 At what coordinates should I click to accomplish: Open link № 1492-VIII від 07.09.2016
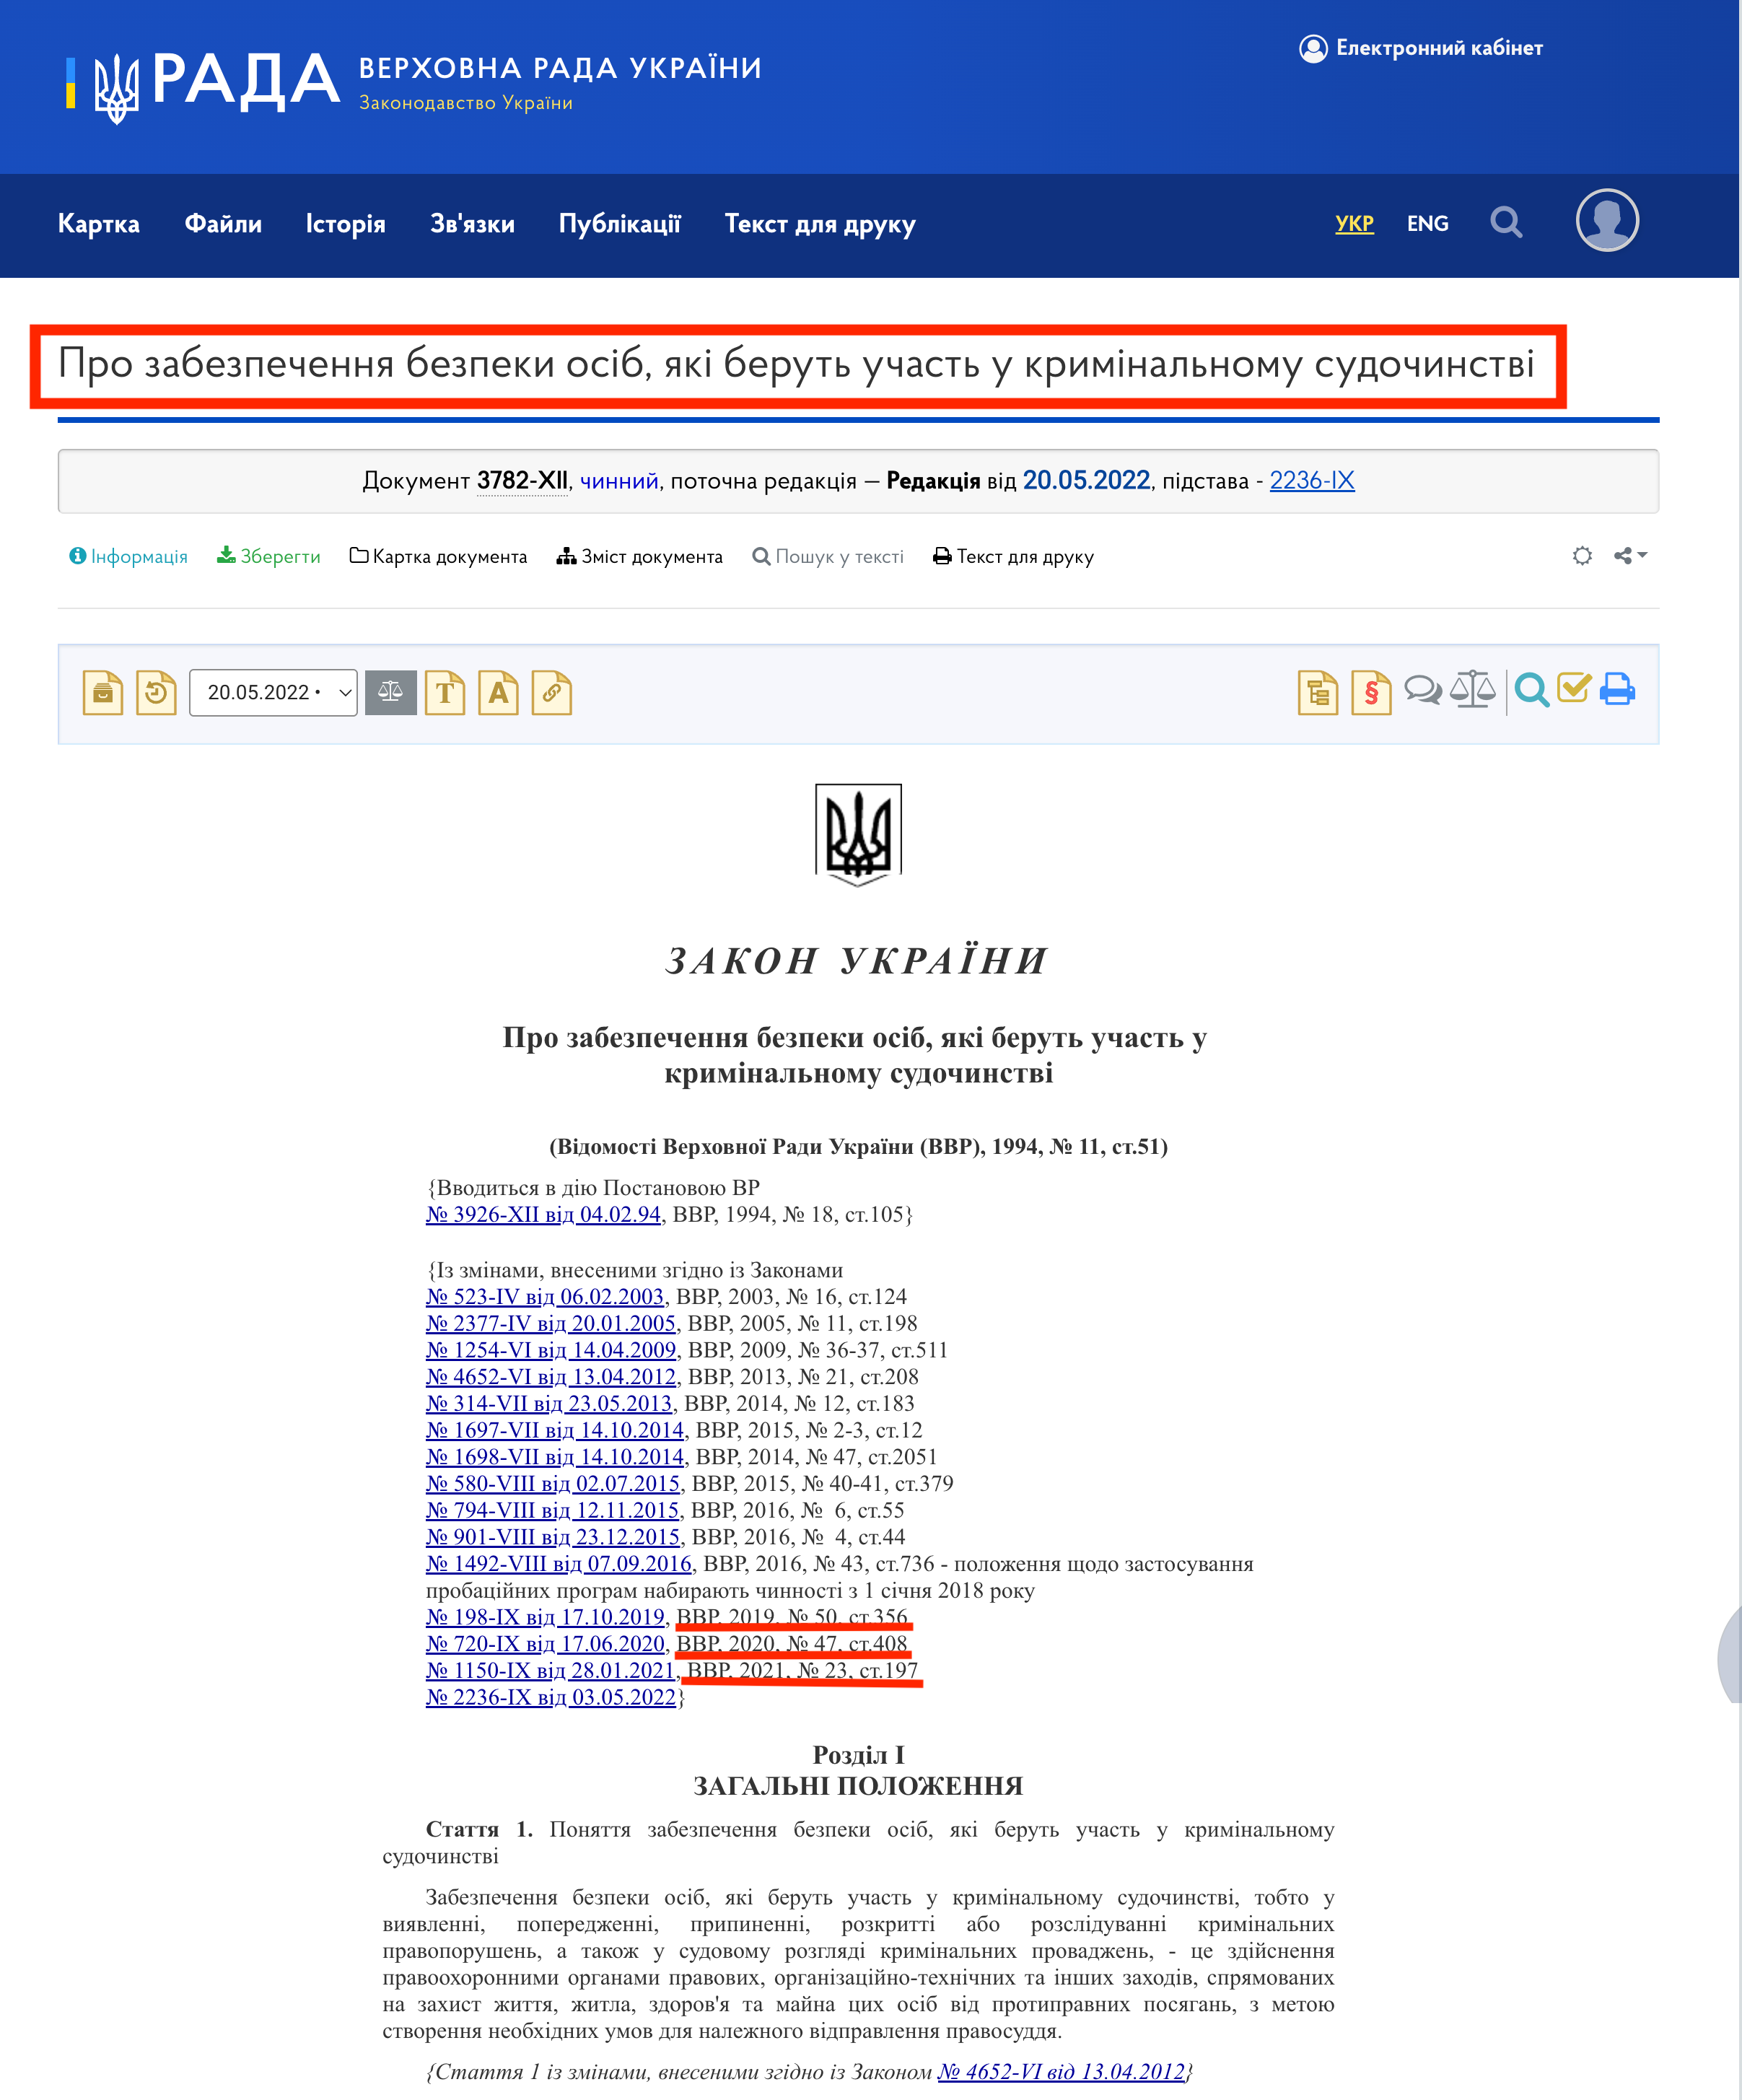pyautogui.click(x=559, y=1563)
